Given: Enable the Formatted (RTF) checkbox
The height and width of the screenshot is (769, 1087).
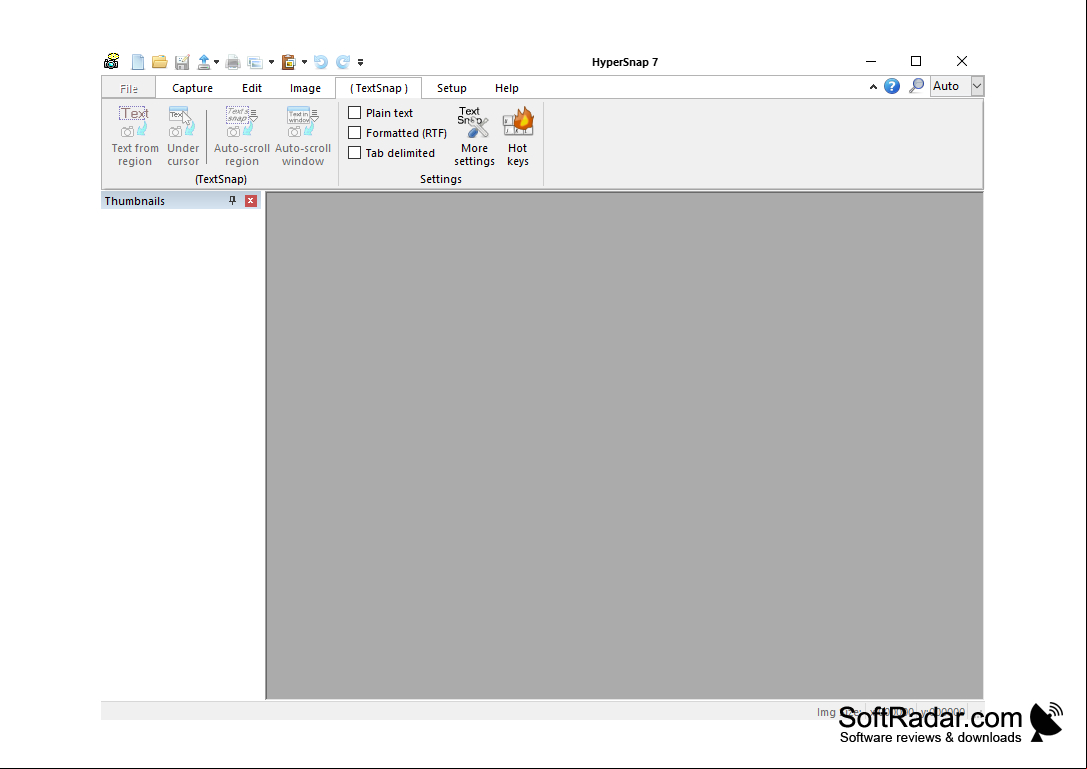Looking at the screenshot, I should 354,132.
